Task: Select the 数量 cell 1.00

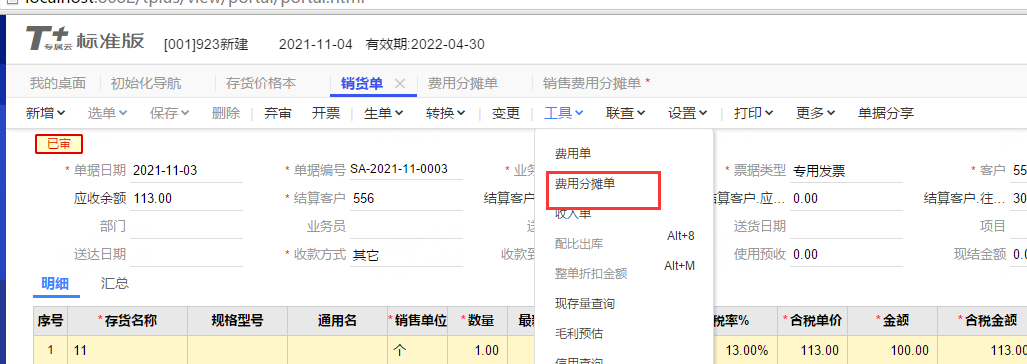Action: pyautogui.click(x=477, y=350)
